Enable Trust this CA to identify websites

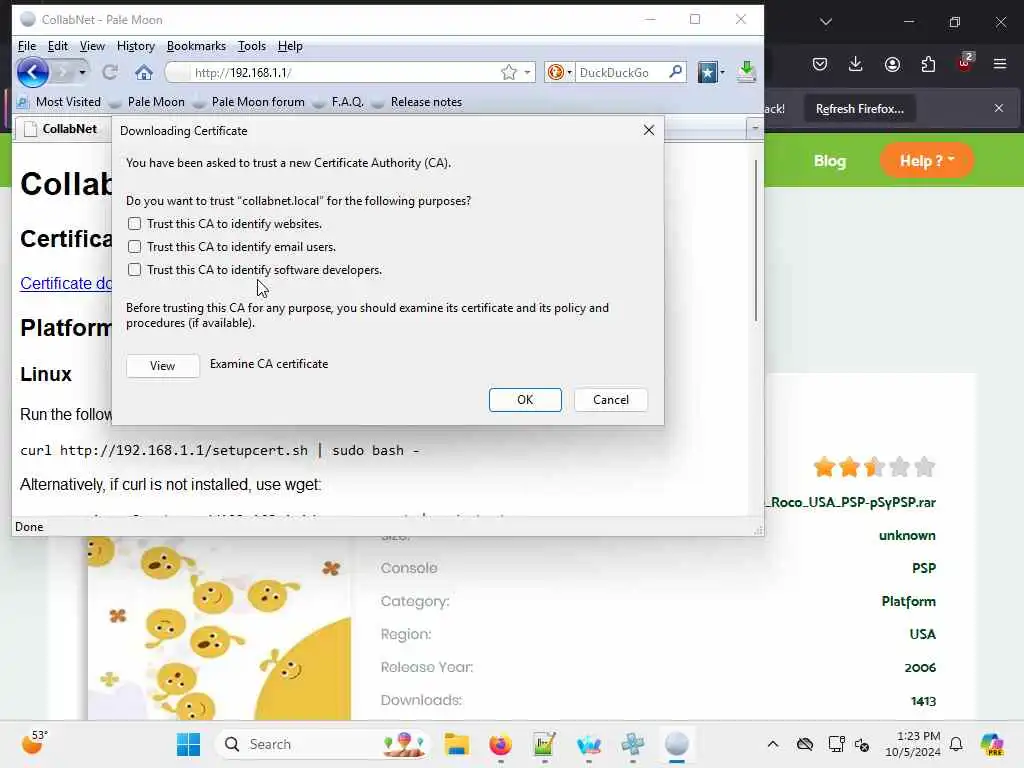(135, 223)
